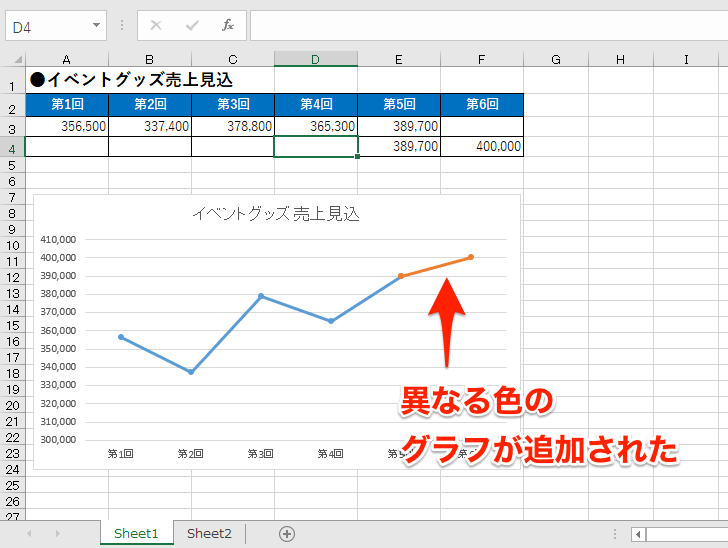Click the fill handle of cell D4
Screen dimensions: 728x548
pyautogui.click(x=357, y=157)
